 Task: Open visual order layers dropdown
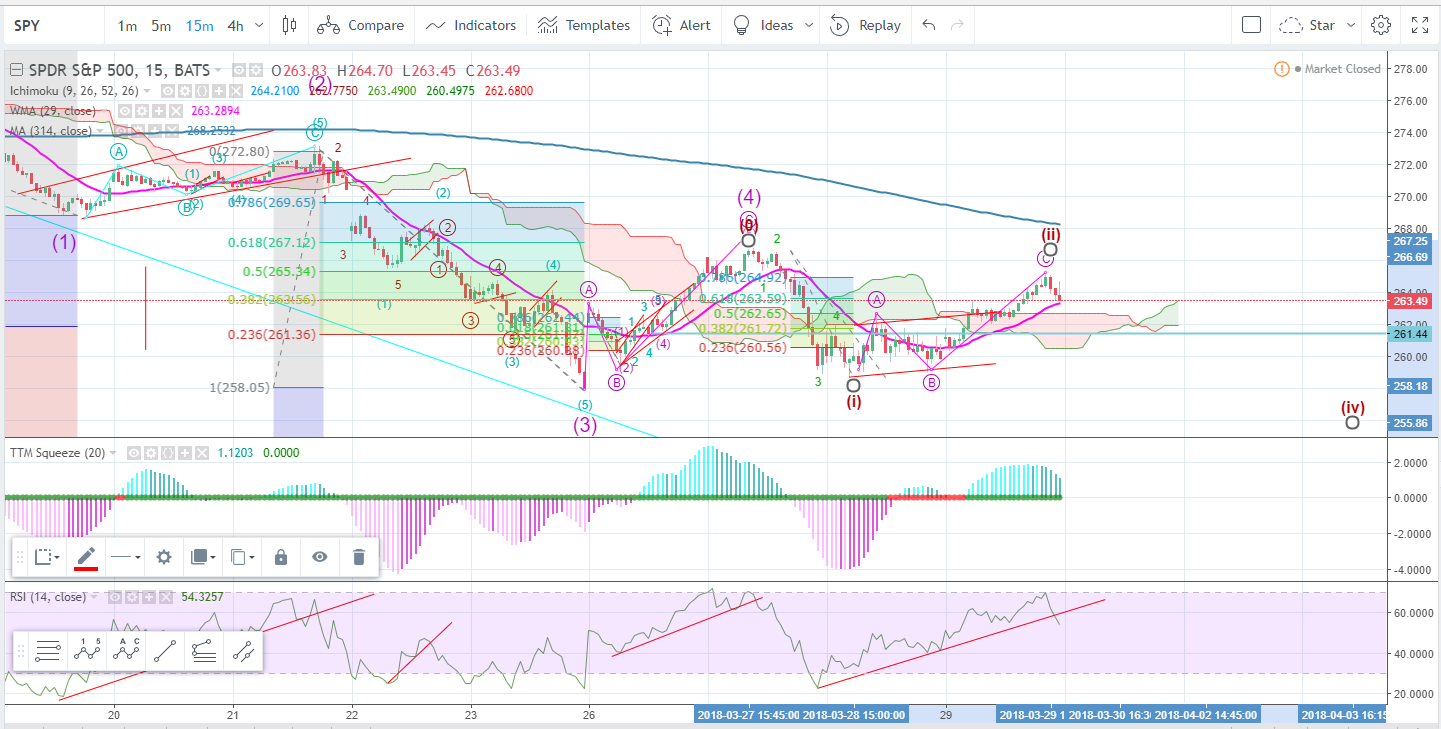pyautogui.click(x=203, y=557)
